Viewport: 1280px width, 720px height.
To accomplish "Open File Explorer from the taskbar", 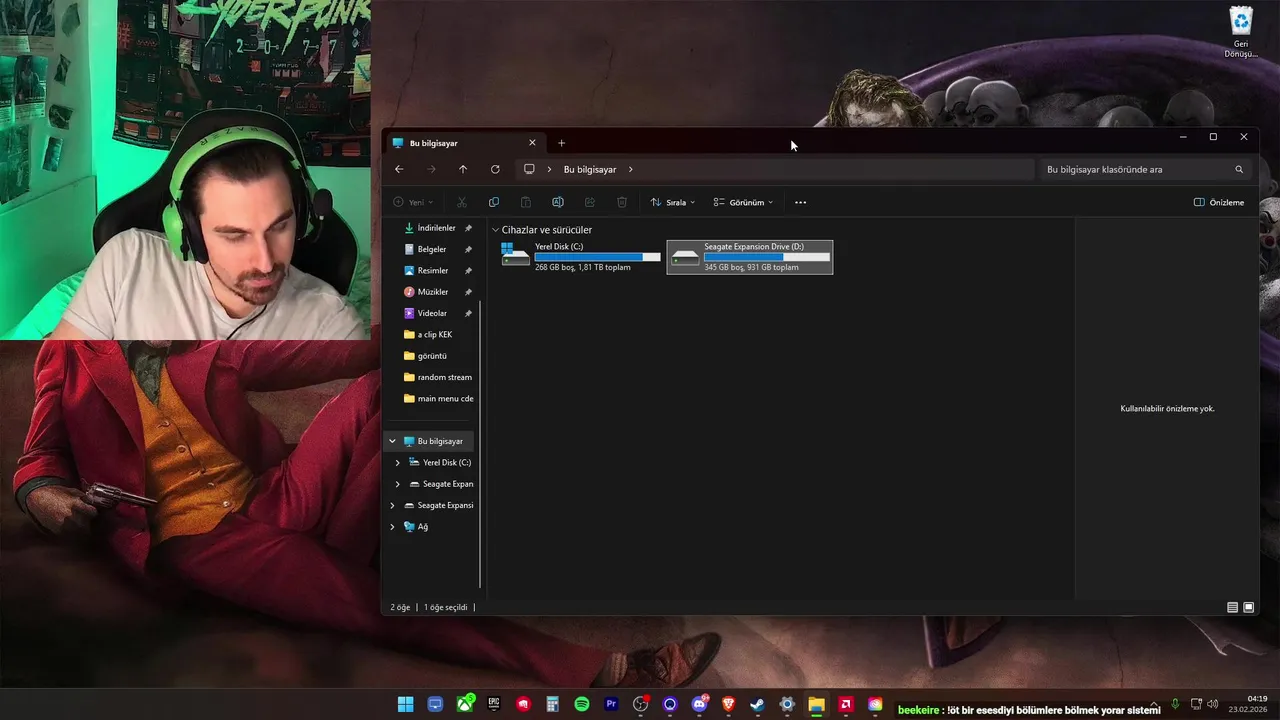I will (816, 704).
